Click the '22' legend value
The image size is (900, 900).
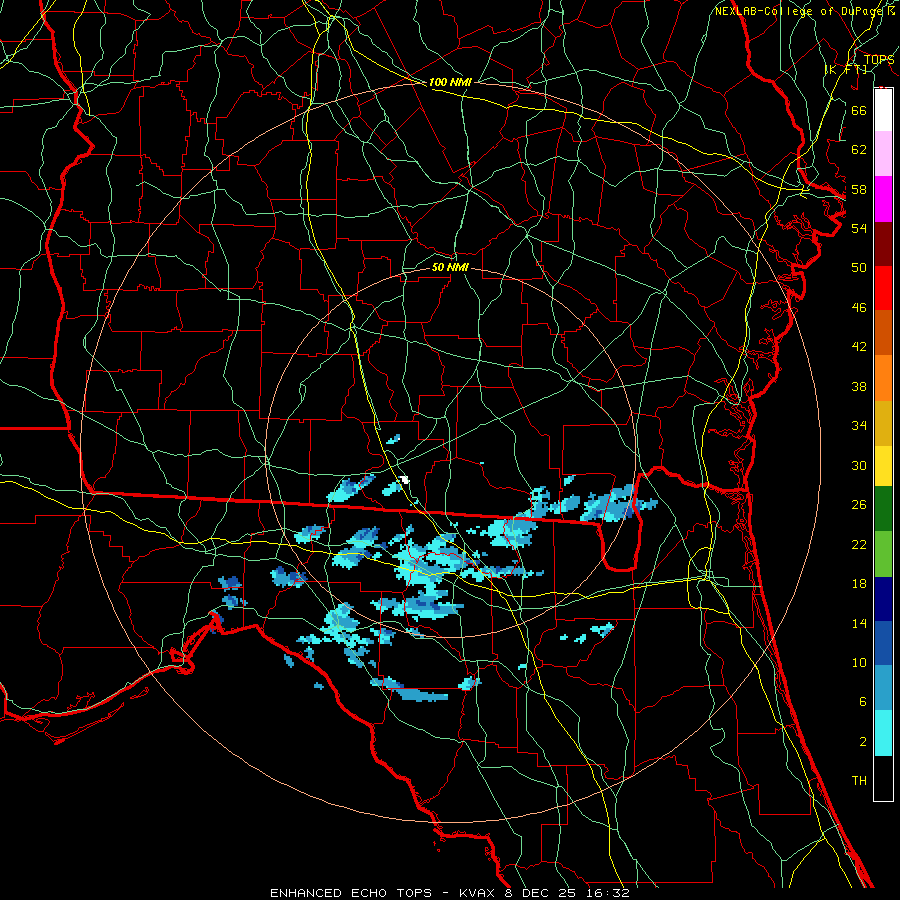tap(859, 544)
